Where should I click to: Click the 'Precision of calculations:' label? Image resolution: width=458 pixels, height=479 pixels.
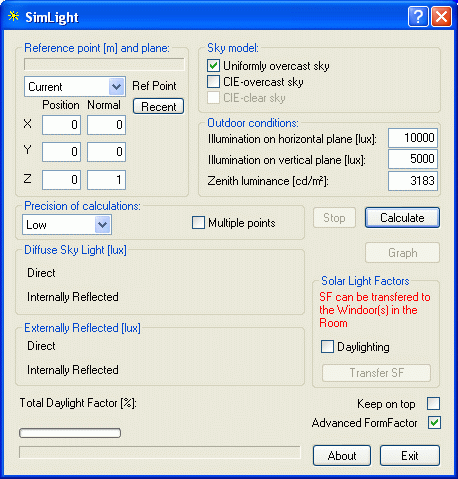[x=82, y=206]
